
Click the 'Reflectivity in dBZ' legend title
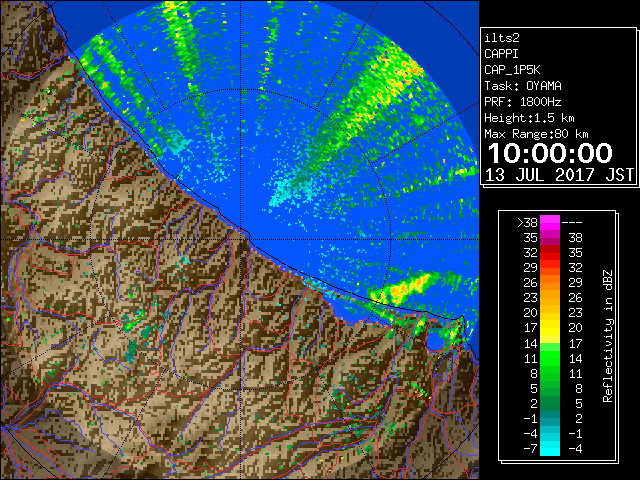click(608, 336)
